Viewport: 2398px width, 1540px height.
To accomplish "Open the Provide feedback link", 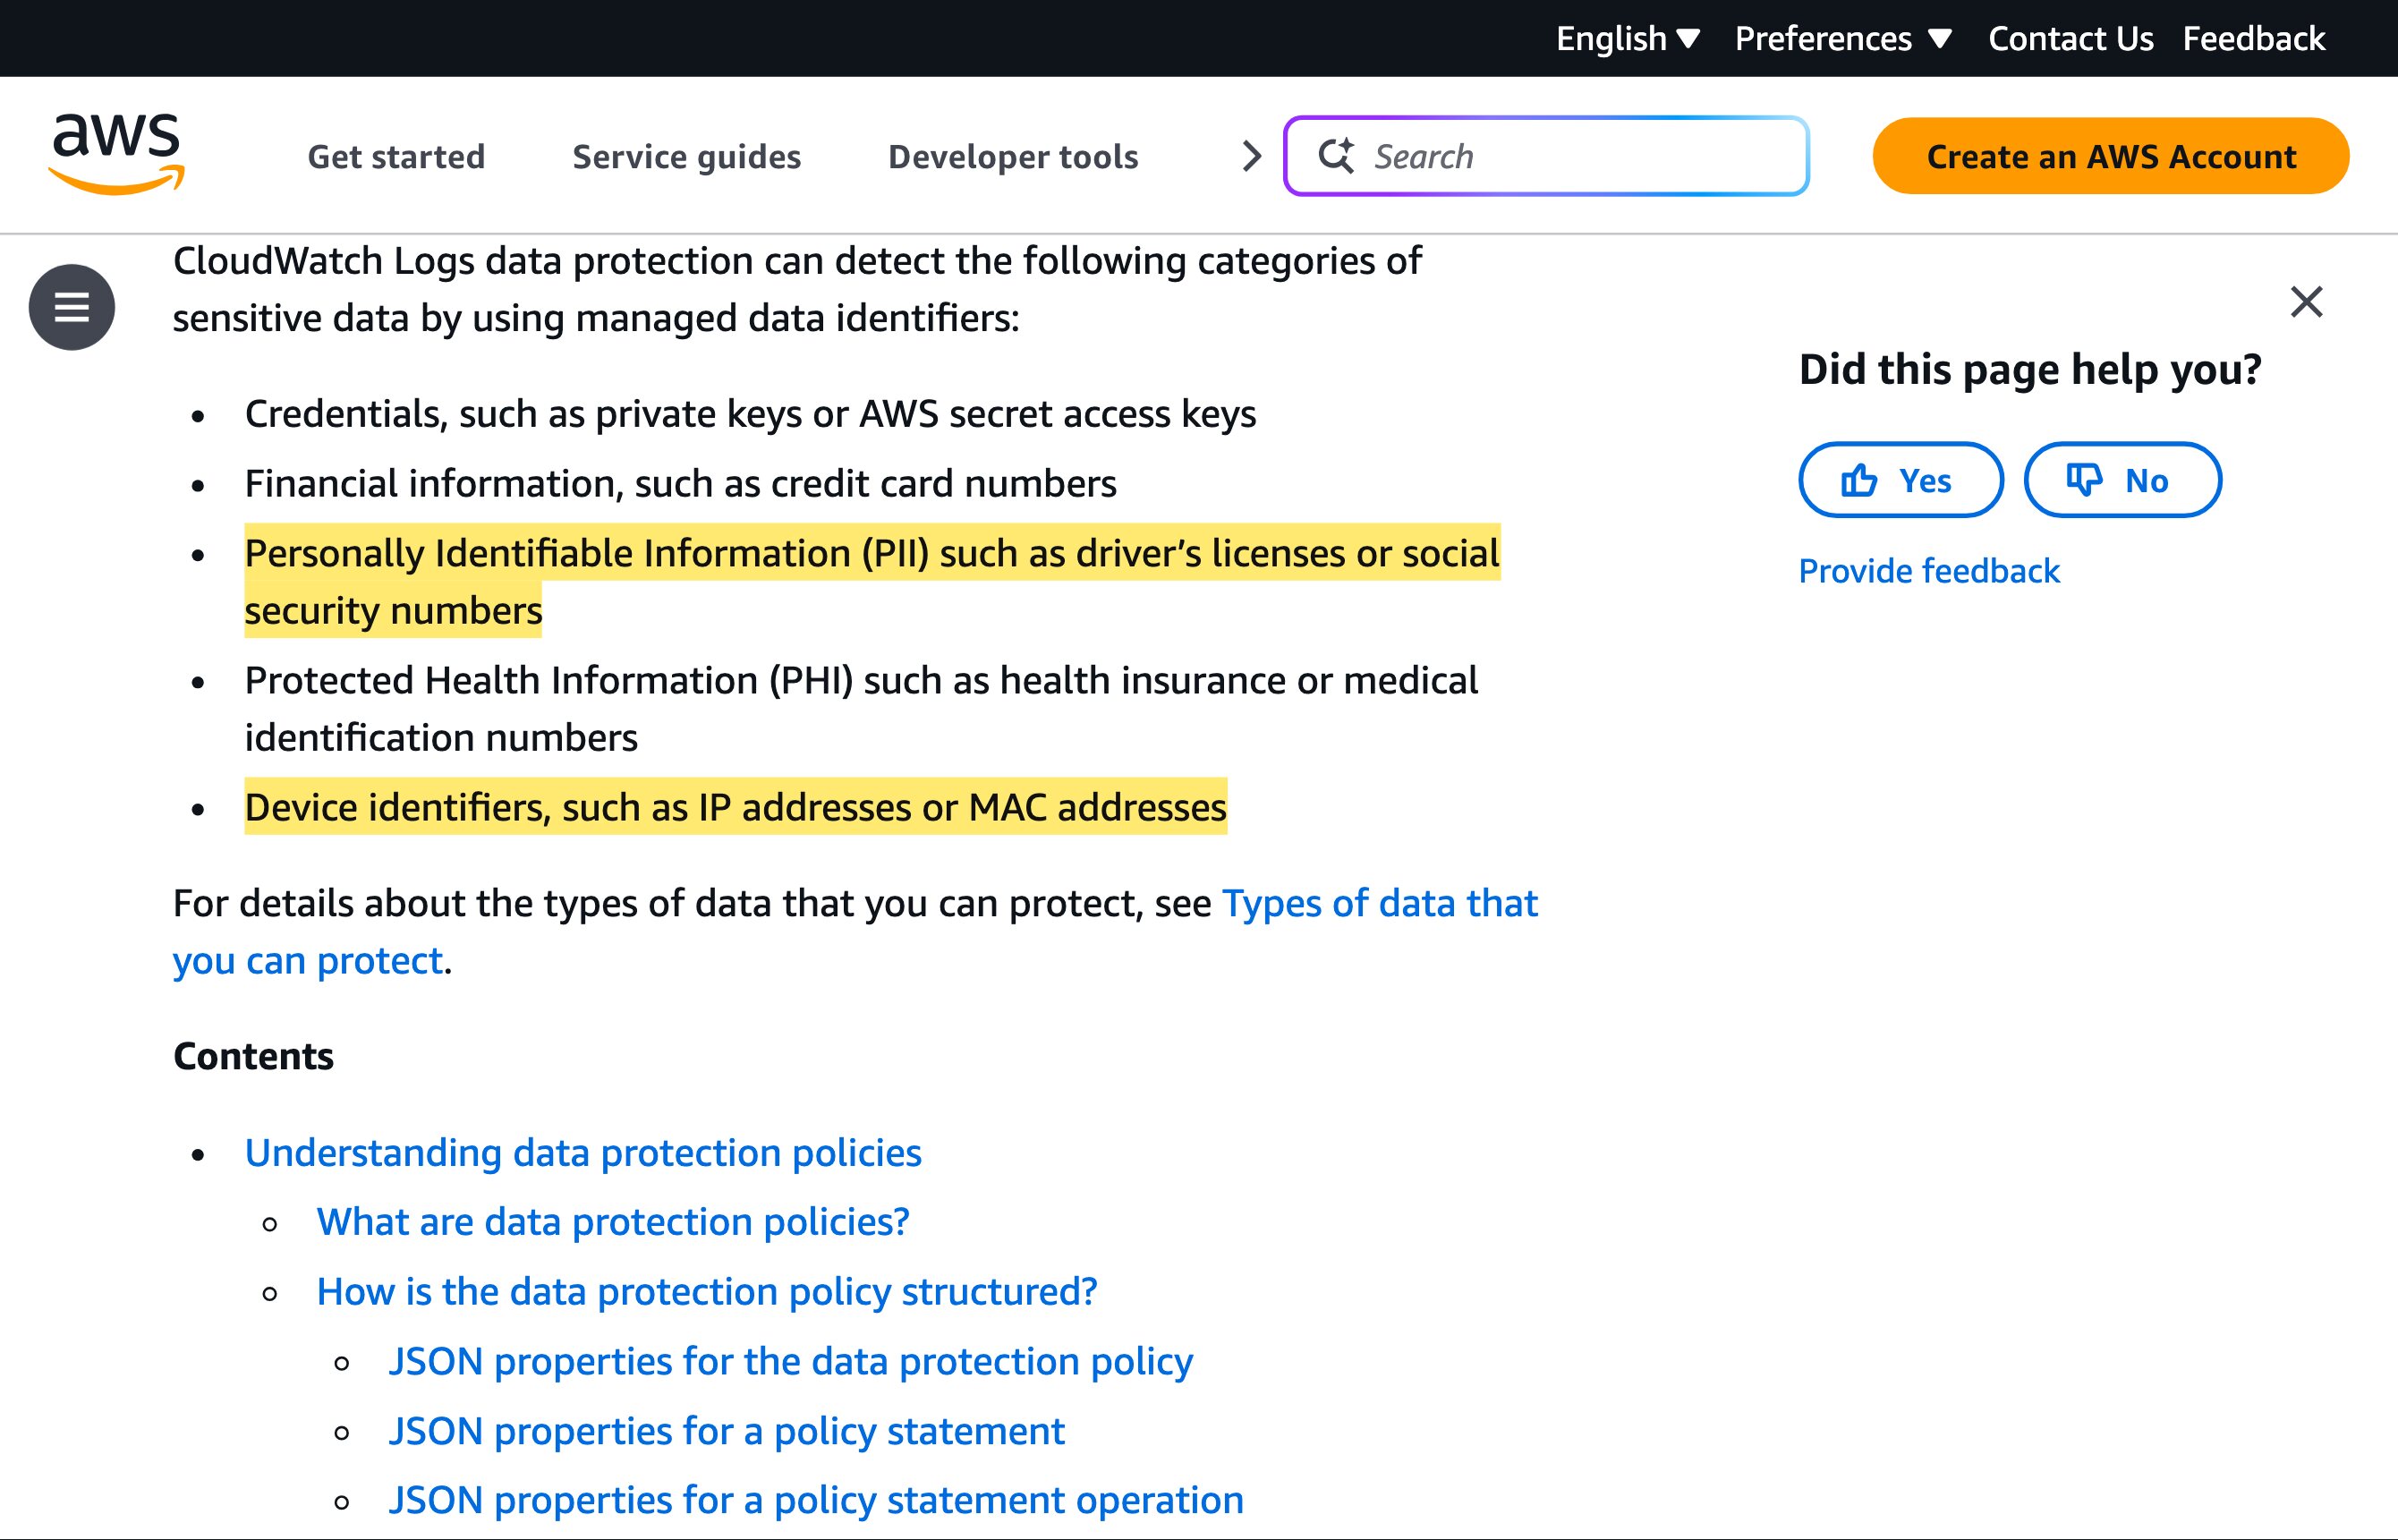I will pyautogui.click(x=1928, y=570).
